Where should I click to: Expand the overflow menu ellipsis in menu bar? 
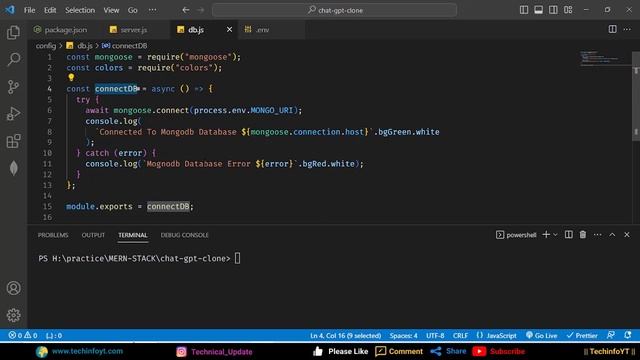152,10
